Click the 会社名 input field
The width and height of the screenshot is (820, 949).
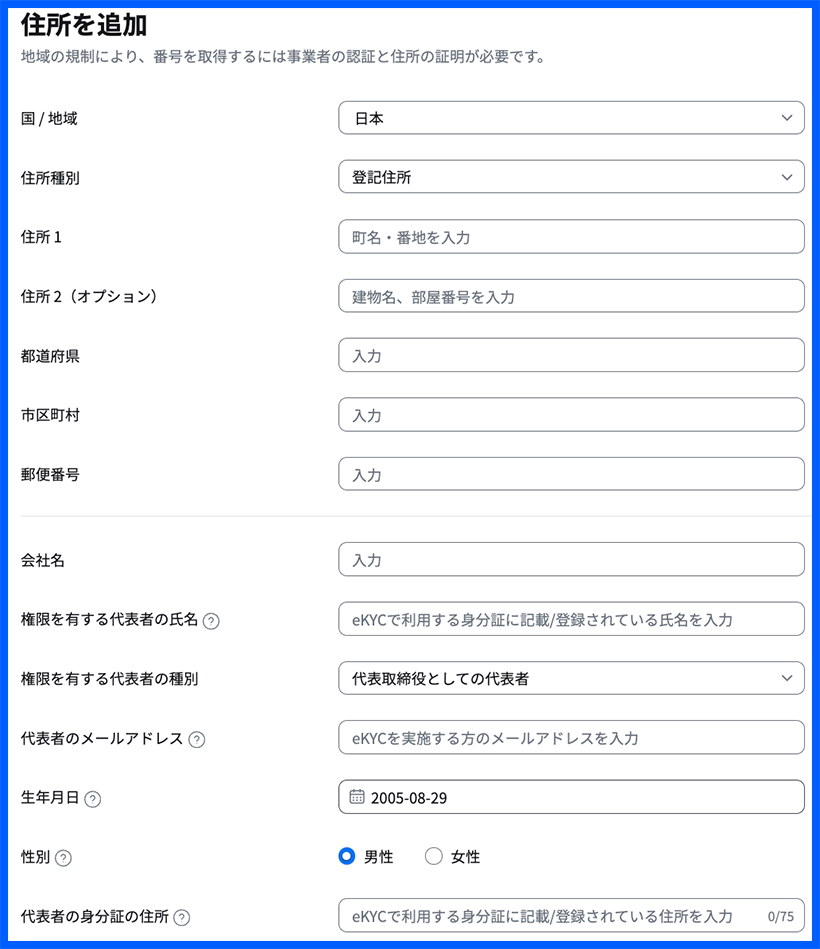[x=570, y=559]
